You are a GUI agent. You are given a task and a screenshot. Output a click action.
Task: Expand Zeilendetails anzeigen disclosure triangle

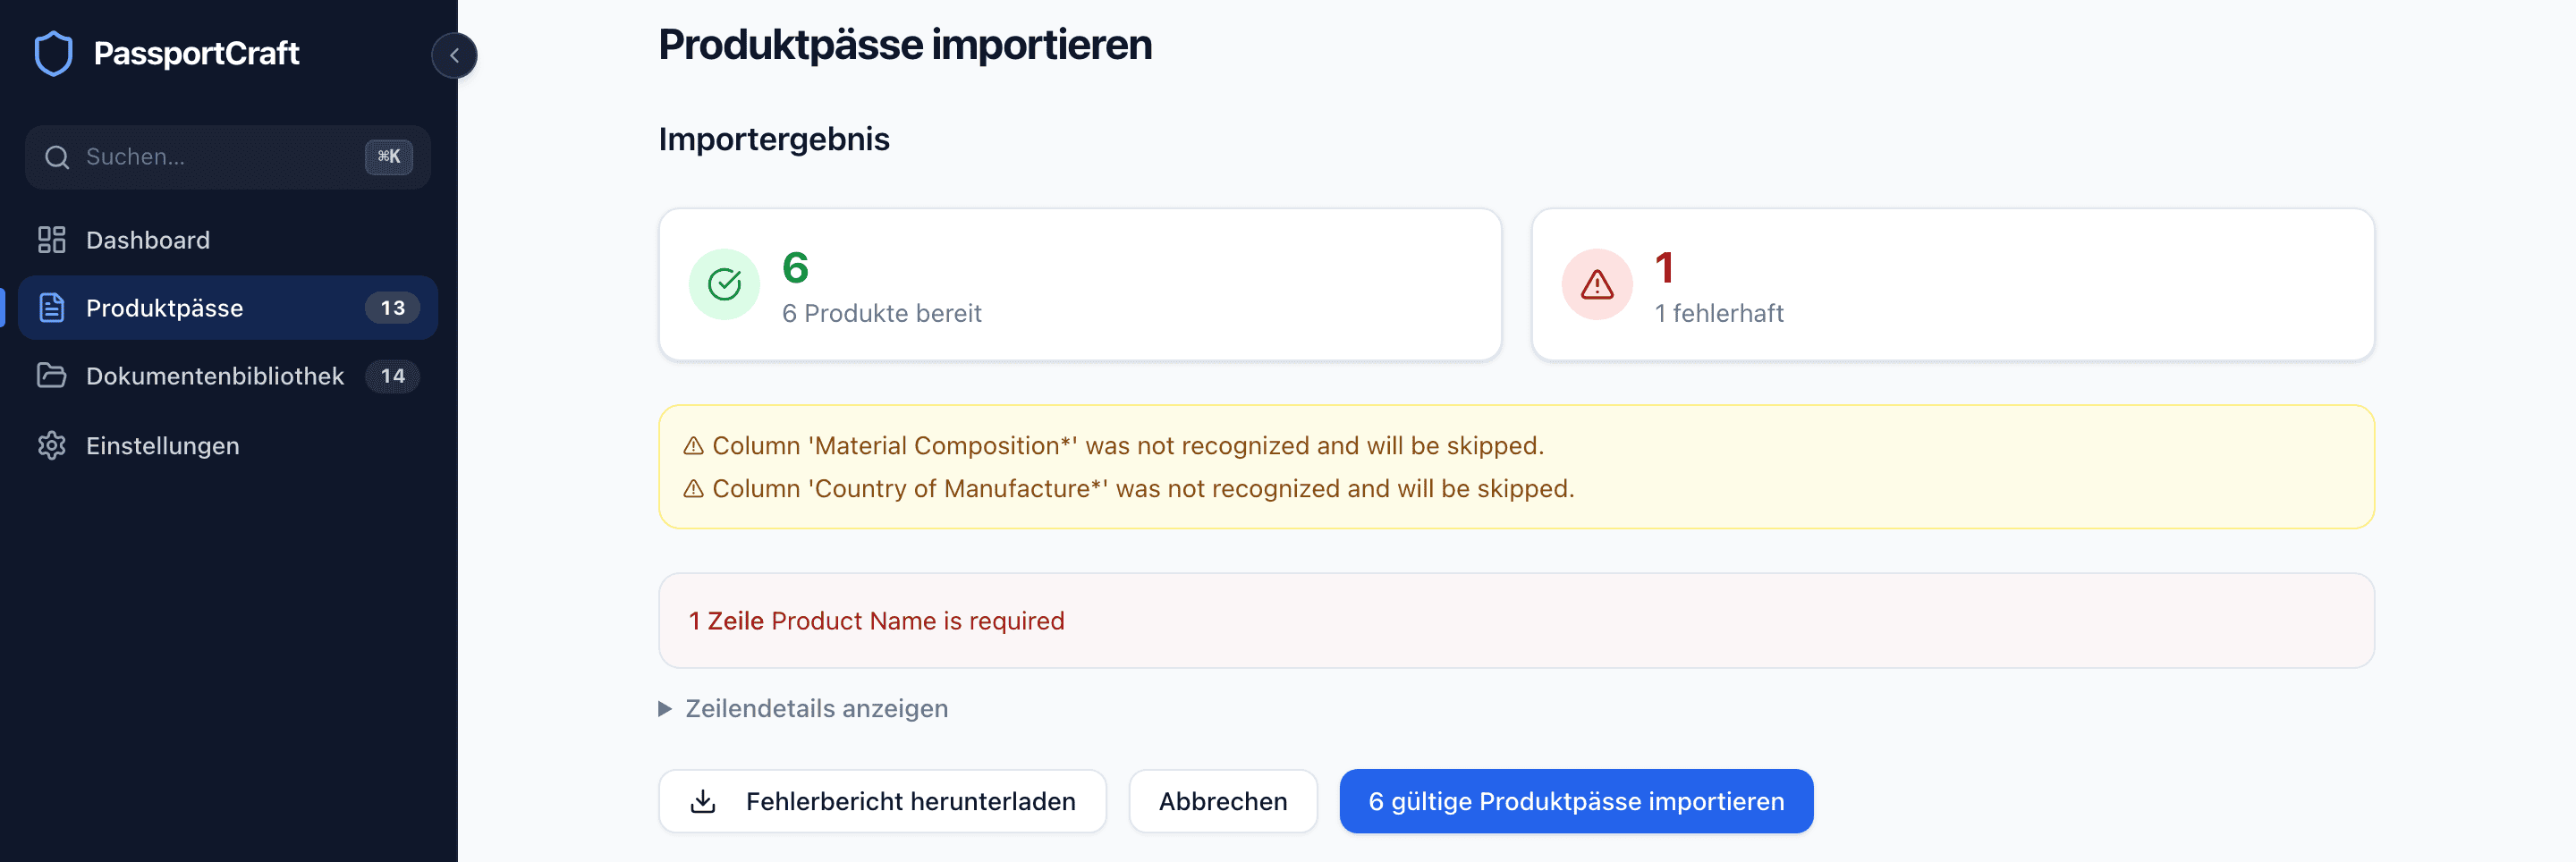point(665,709)
